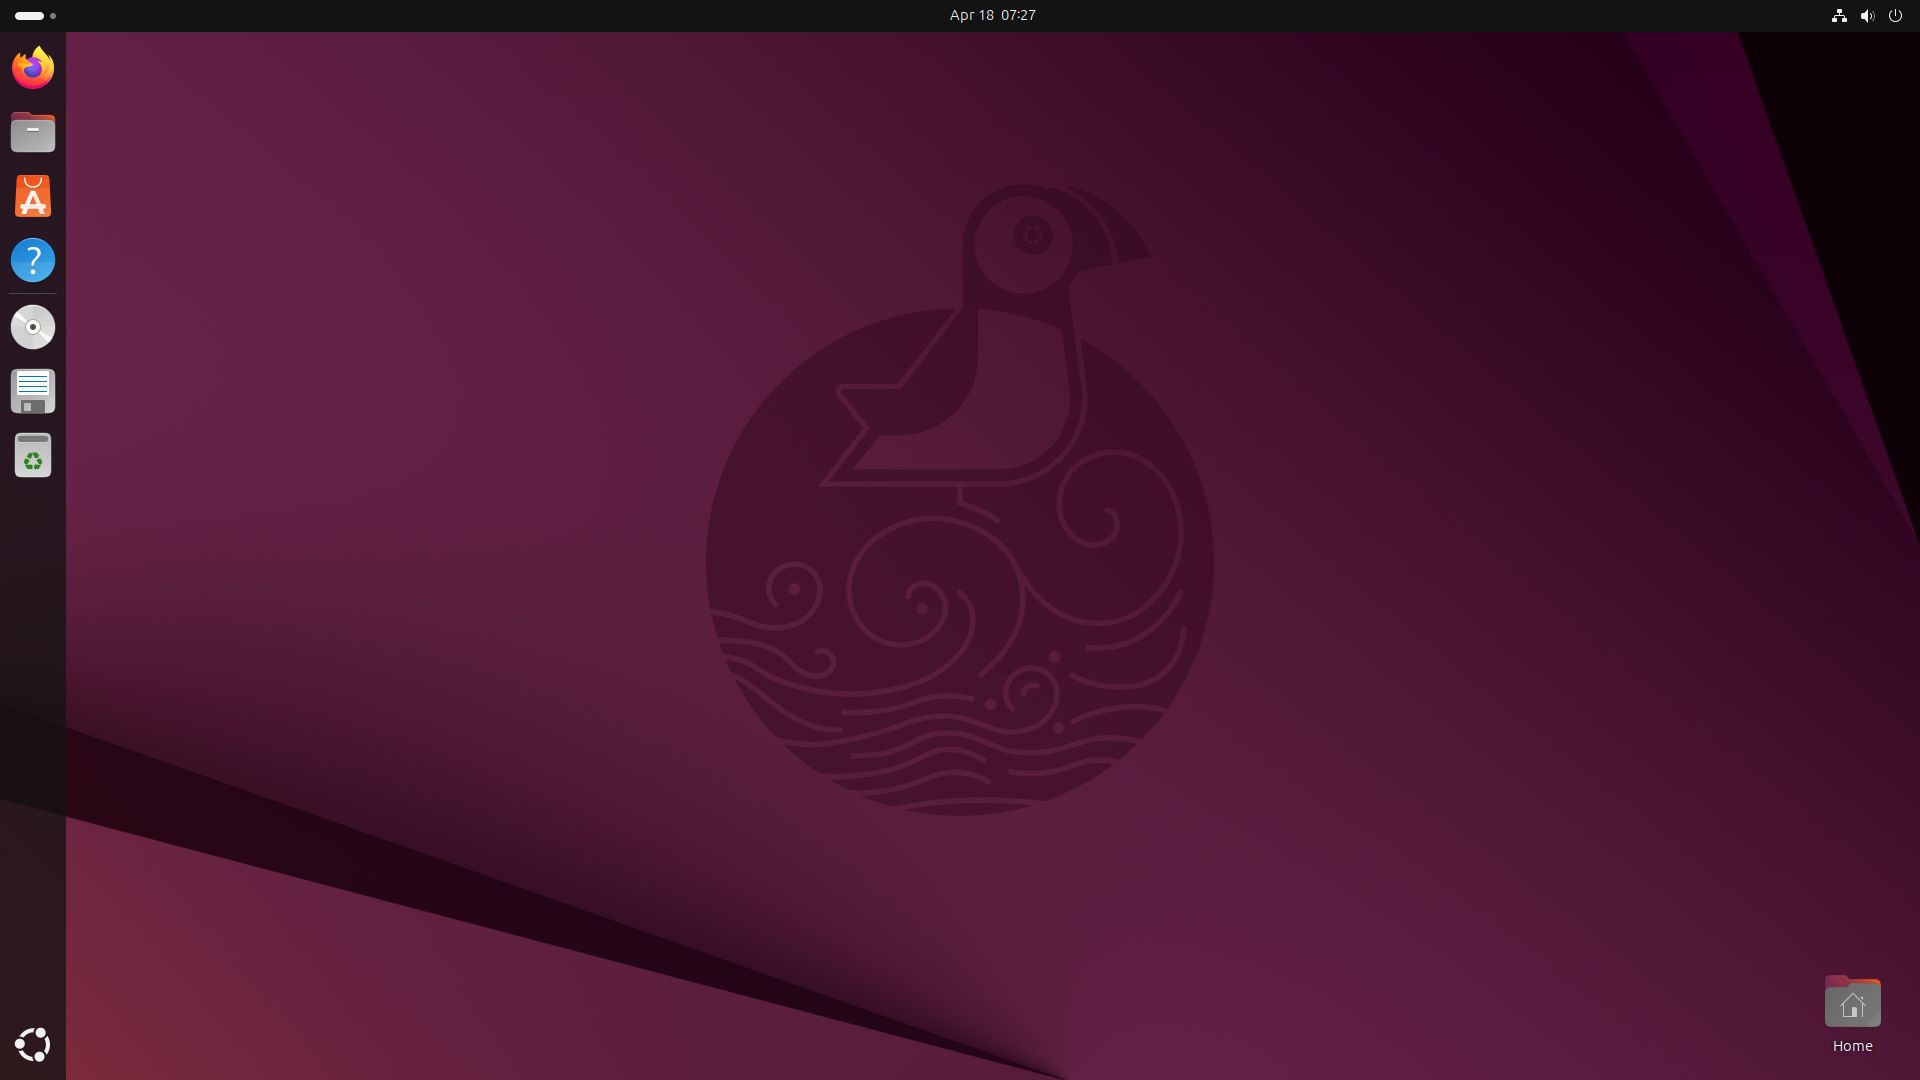Open the text editor dock icon

[33, 390]
